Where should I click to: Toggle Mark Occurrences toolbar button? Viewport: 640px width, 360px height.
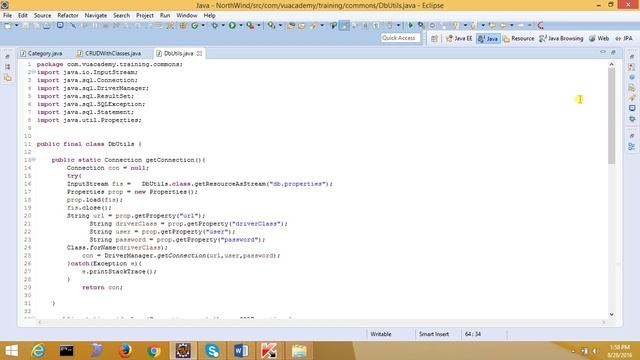(344, 25)
